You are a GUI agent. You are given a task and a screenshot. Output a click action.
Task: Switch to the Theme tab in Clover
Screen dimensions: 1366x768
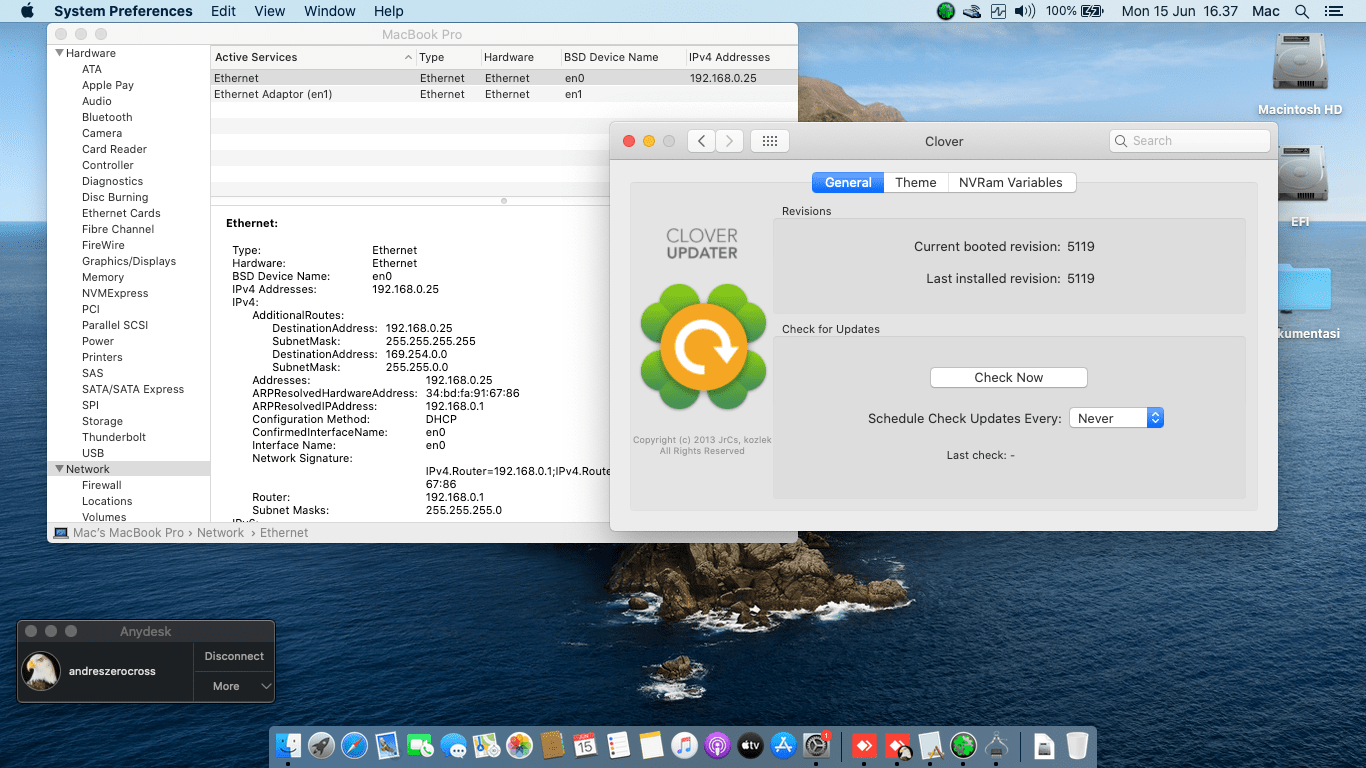pos(916,182)
